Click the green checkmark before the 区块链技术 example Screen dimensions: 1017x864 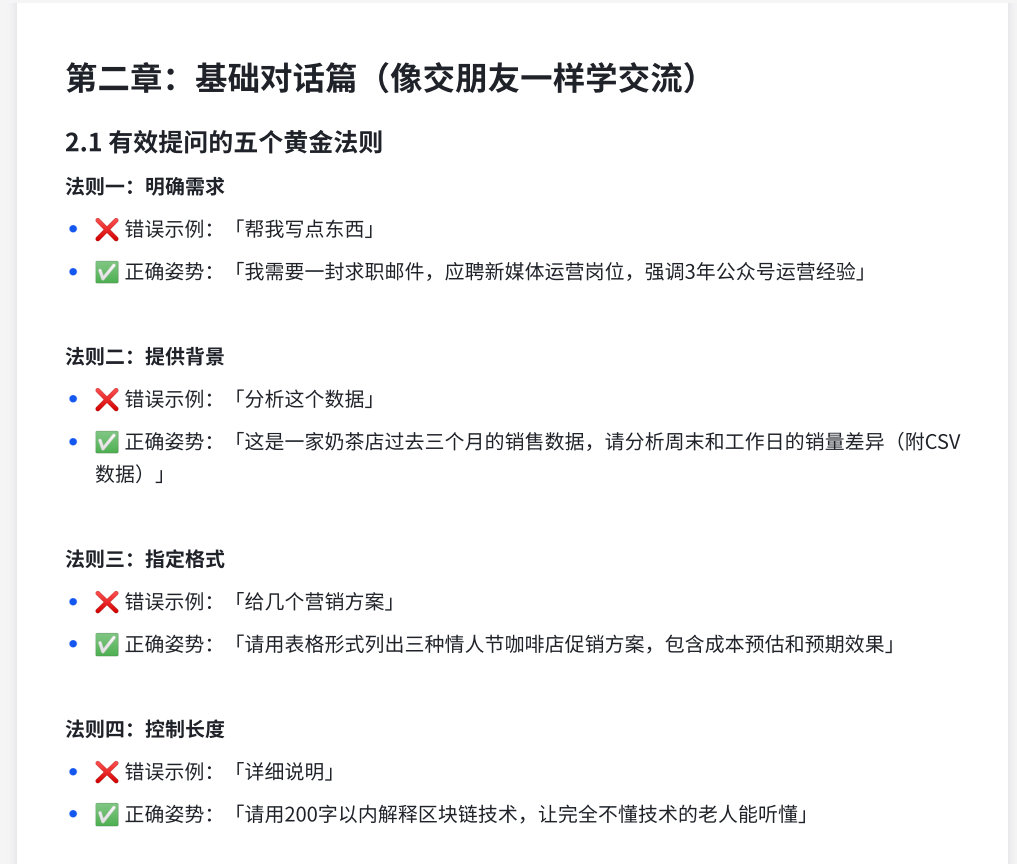coord(107,814)
